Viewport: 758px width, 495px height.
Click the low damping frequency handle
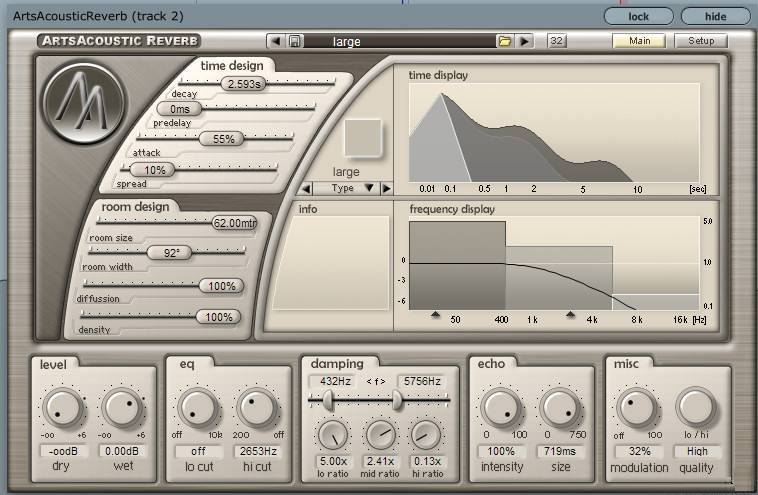pyautogui.click(x=328, y=400)
